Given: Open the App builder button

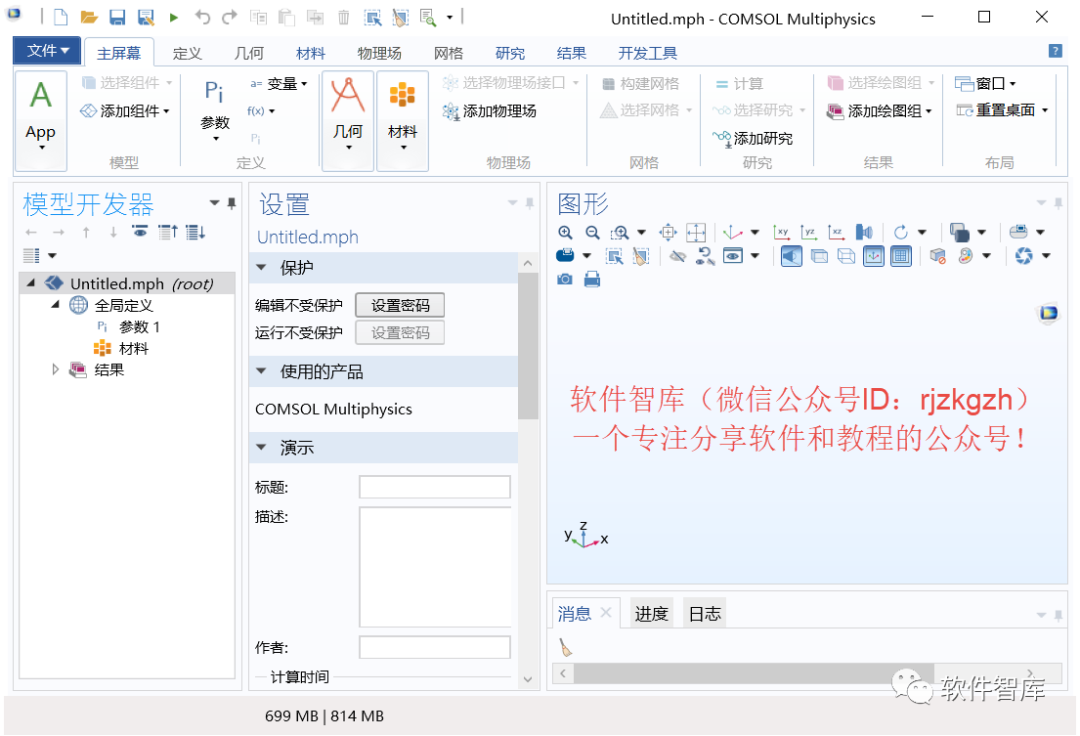Looking at the screenshot, I should (41, 120).
